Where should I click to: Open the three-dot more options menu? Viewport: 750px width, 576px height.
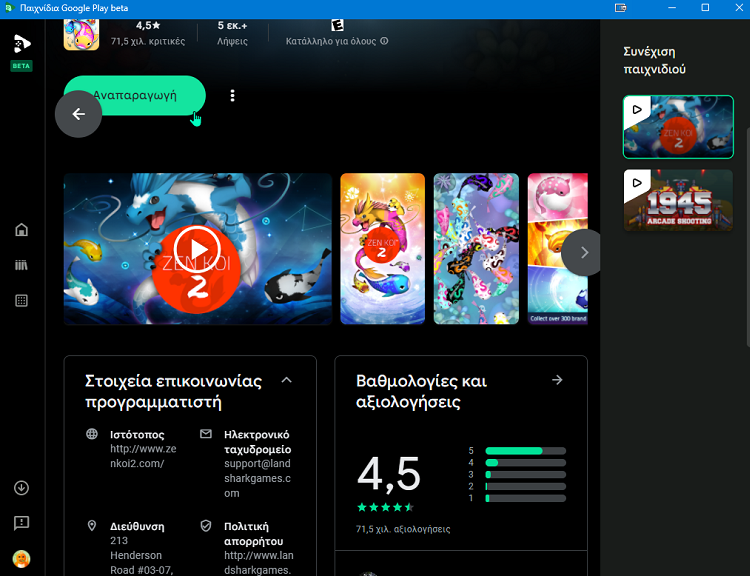pos(232,96)
